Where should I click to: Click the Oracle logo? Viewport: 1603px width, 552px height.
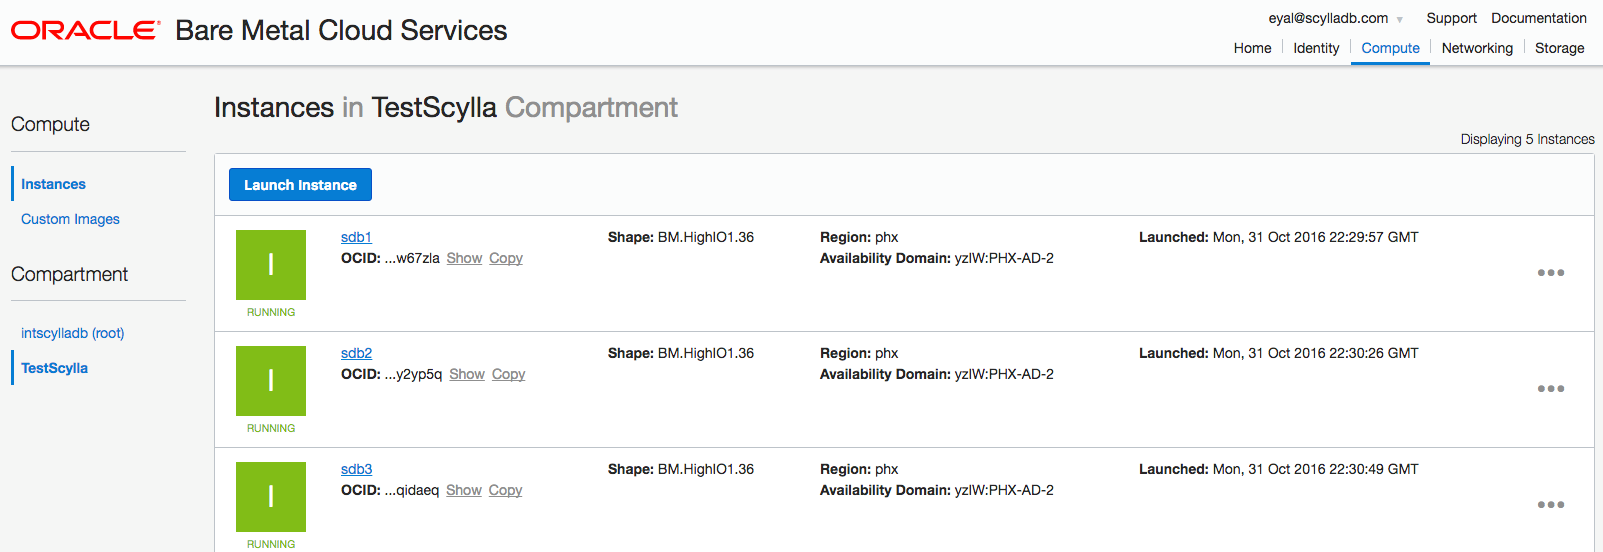click(x=85, y=31)
